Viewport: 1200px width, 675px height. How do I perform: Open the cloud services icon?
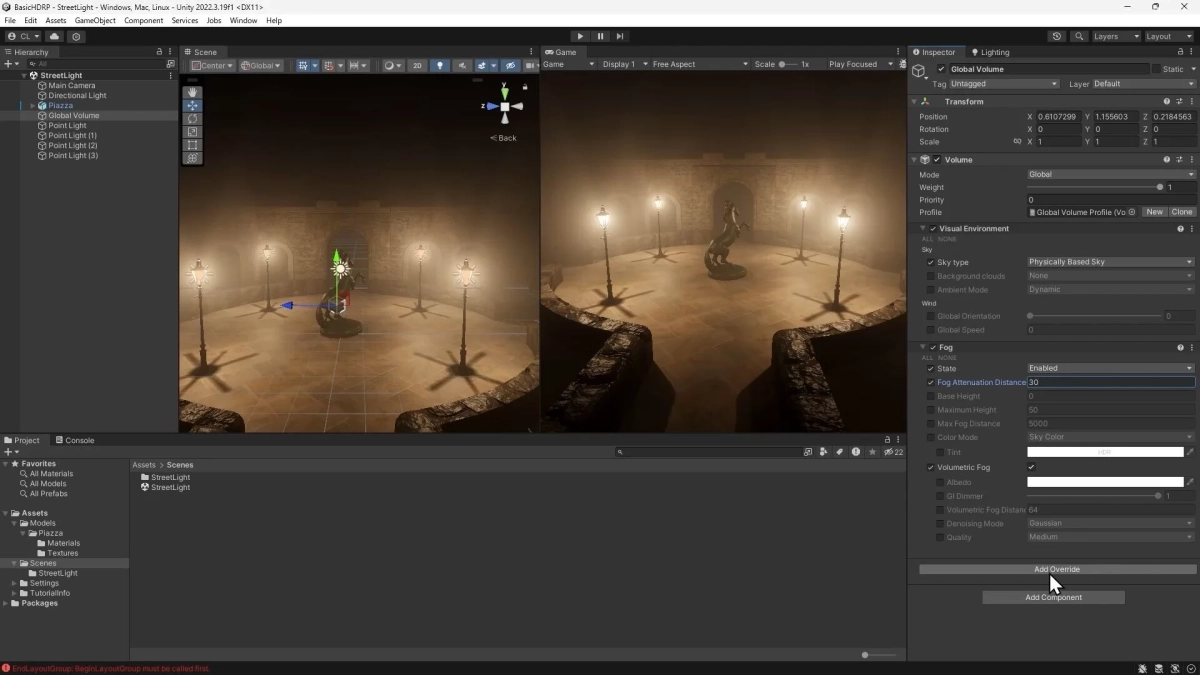[x=55, y=36]
